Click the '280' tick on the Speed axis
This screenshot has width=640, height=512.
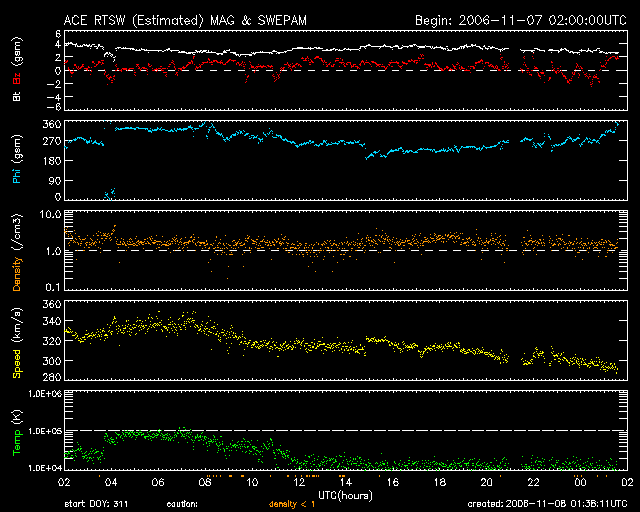[52, 377]
